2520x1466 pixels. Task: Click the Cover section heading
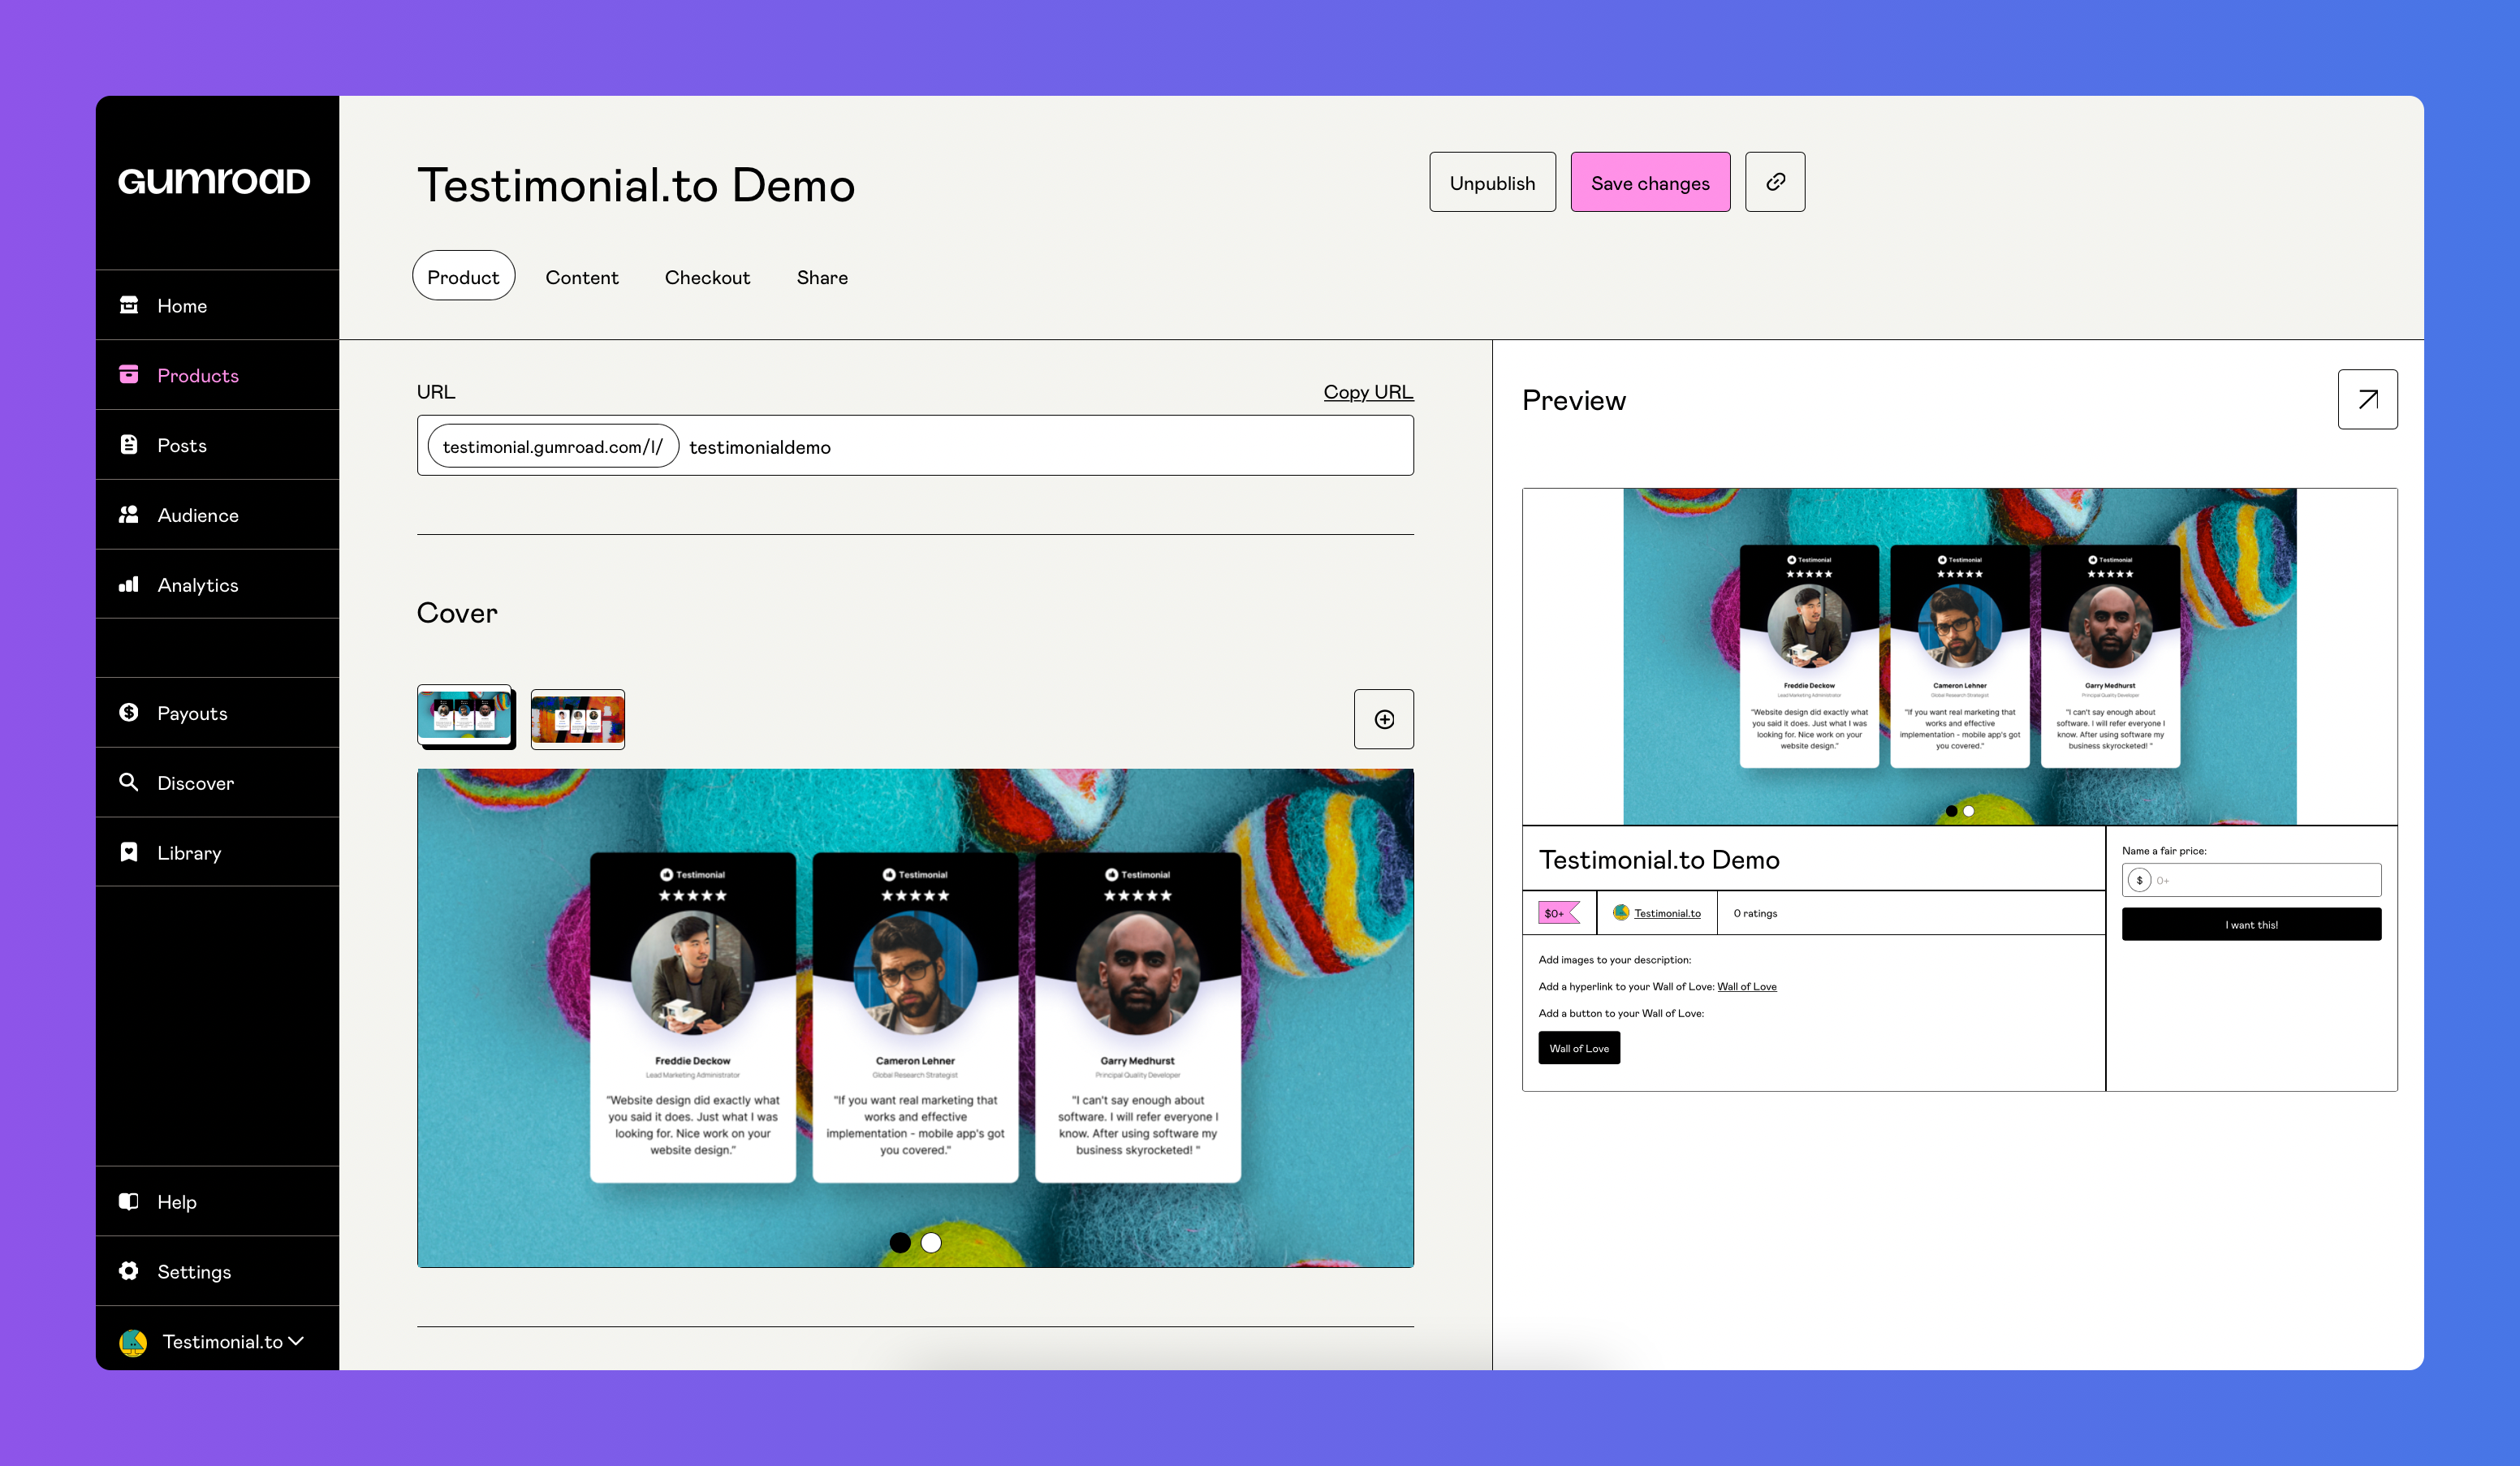457,613
